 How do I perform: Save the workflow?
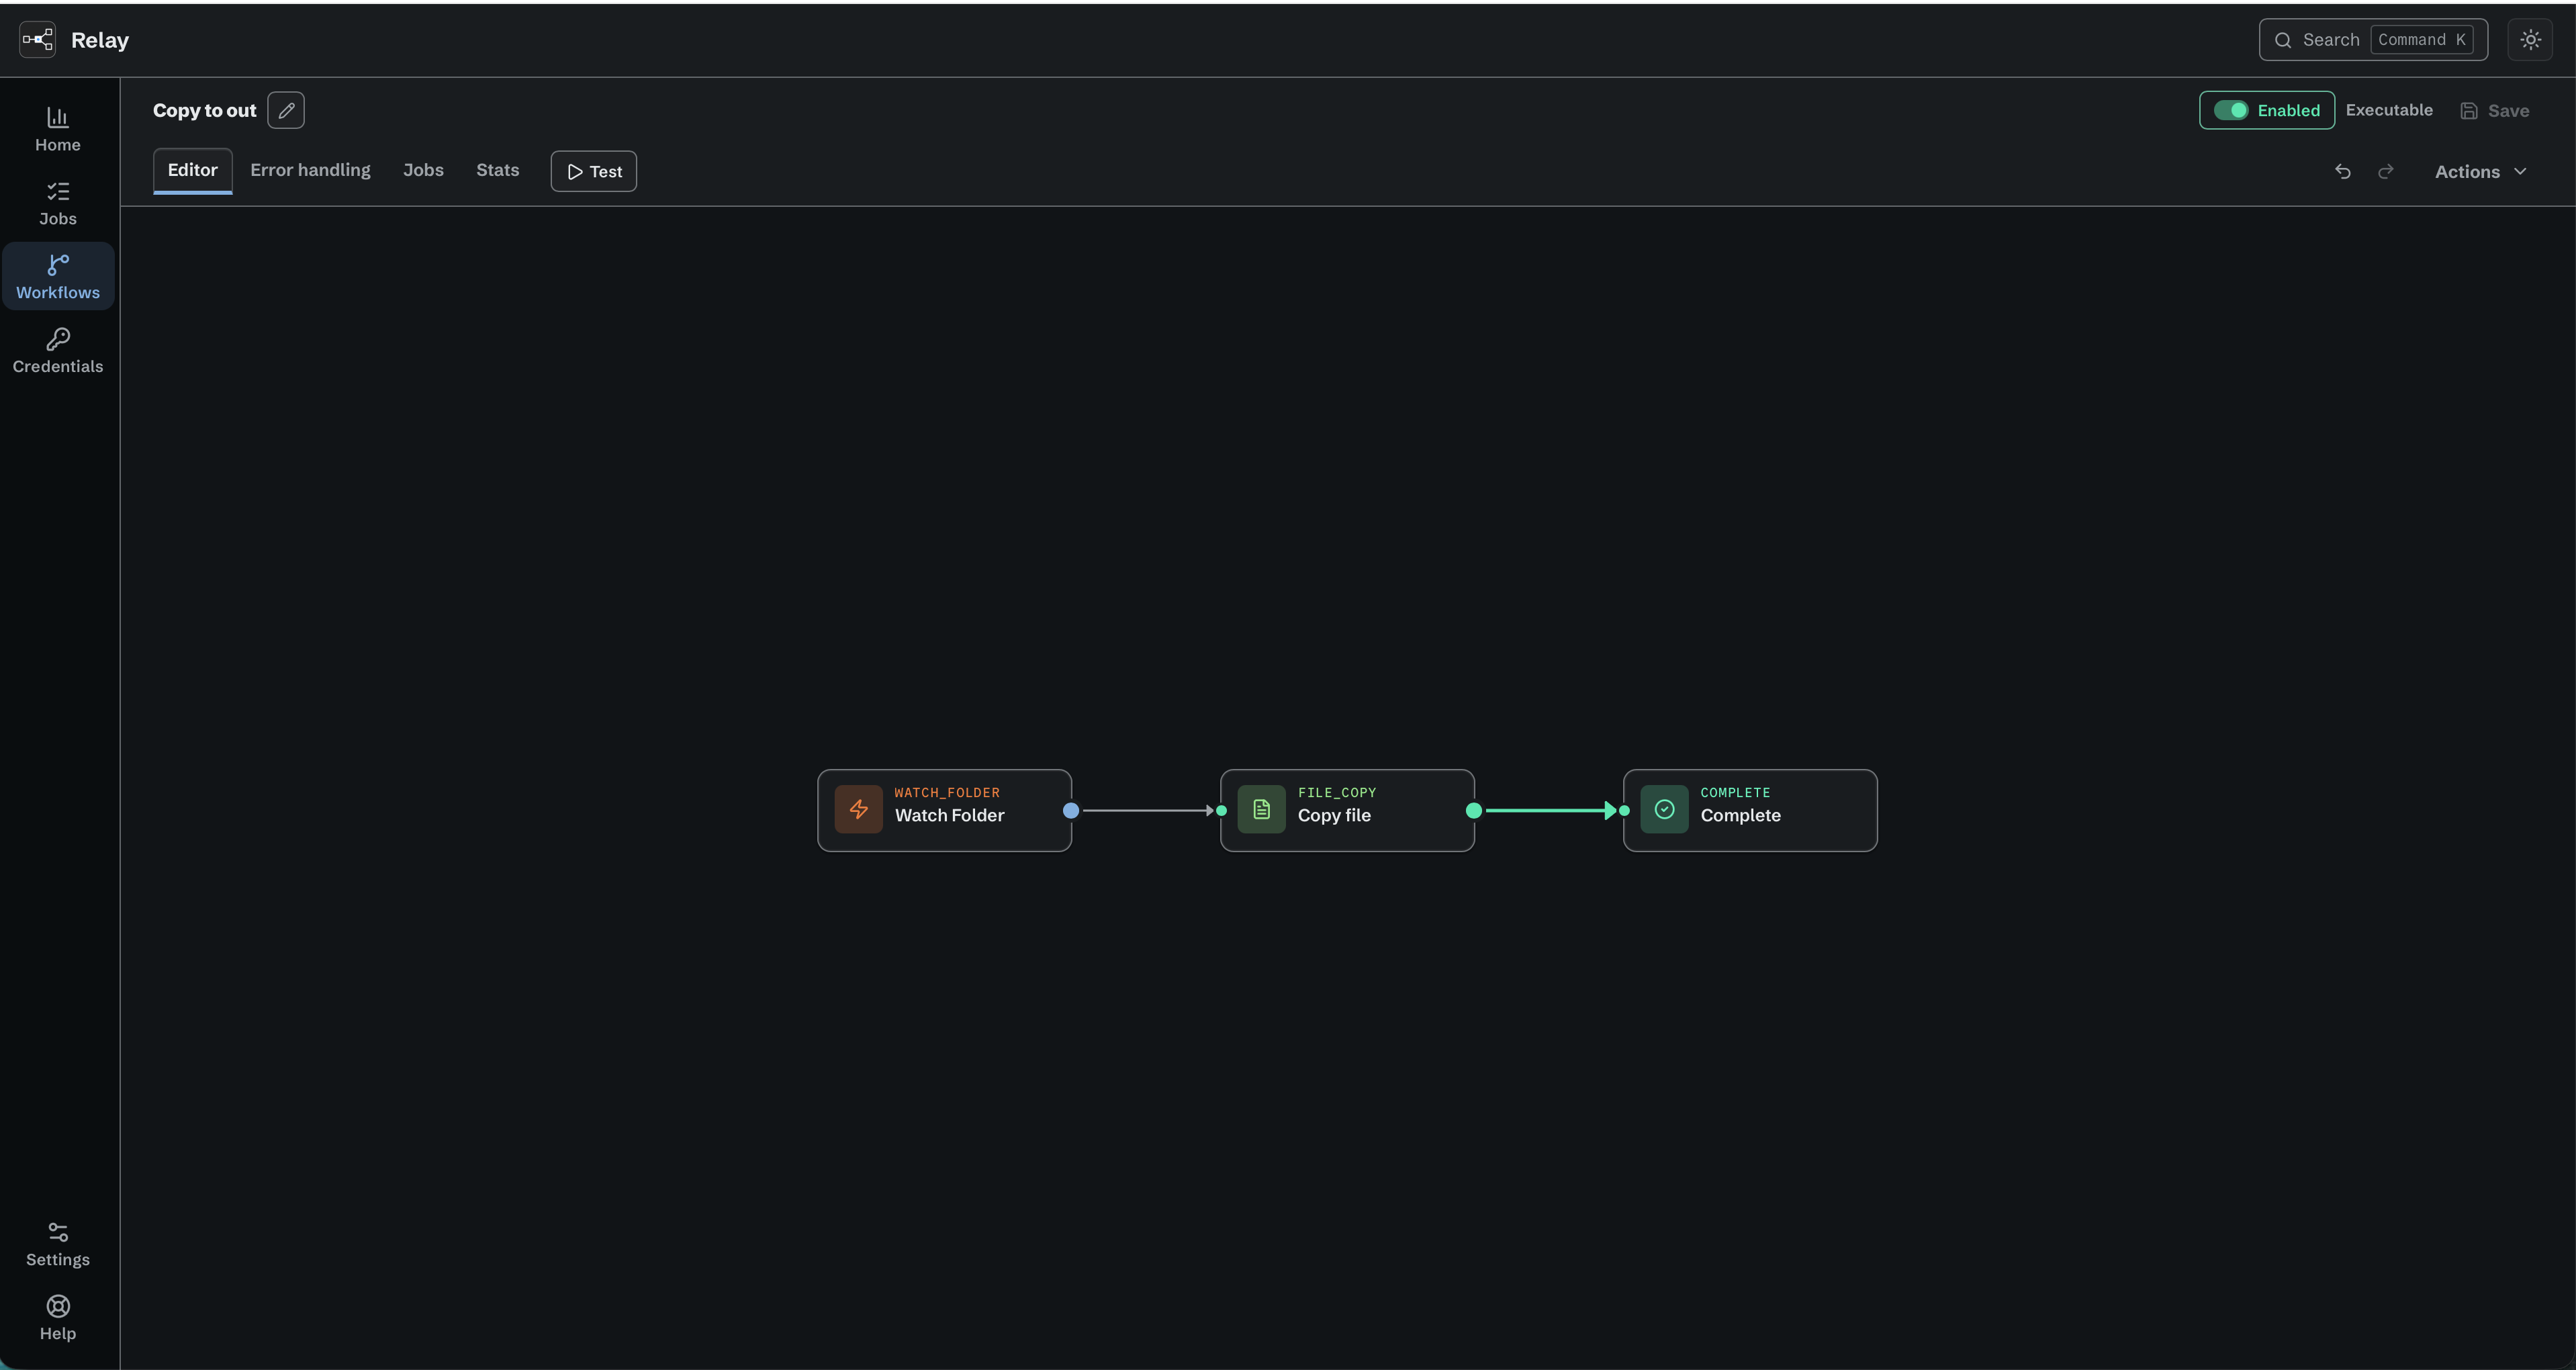coord(2494,111)
